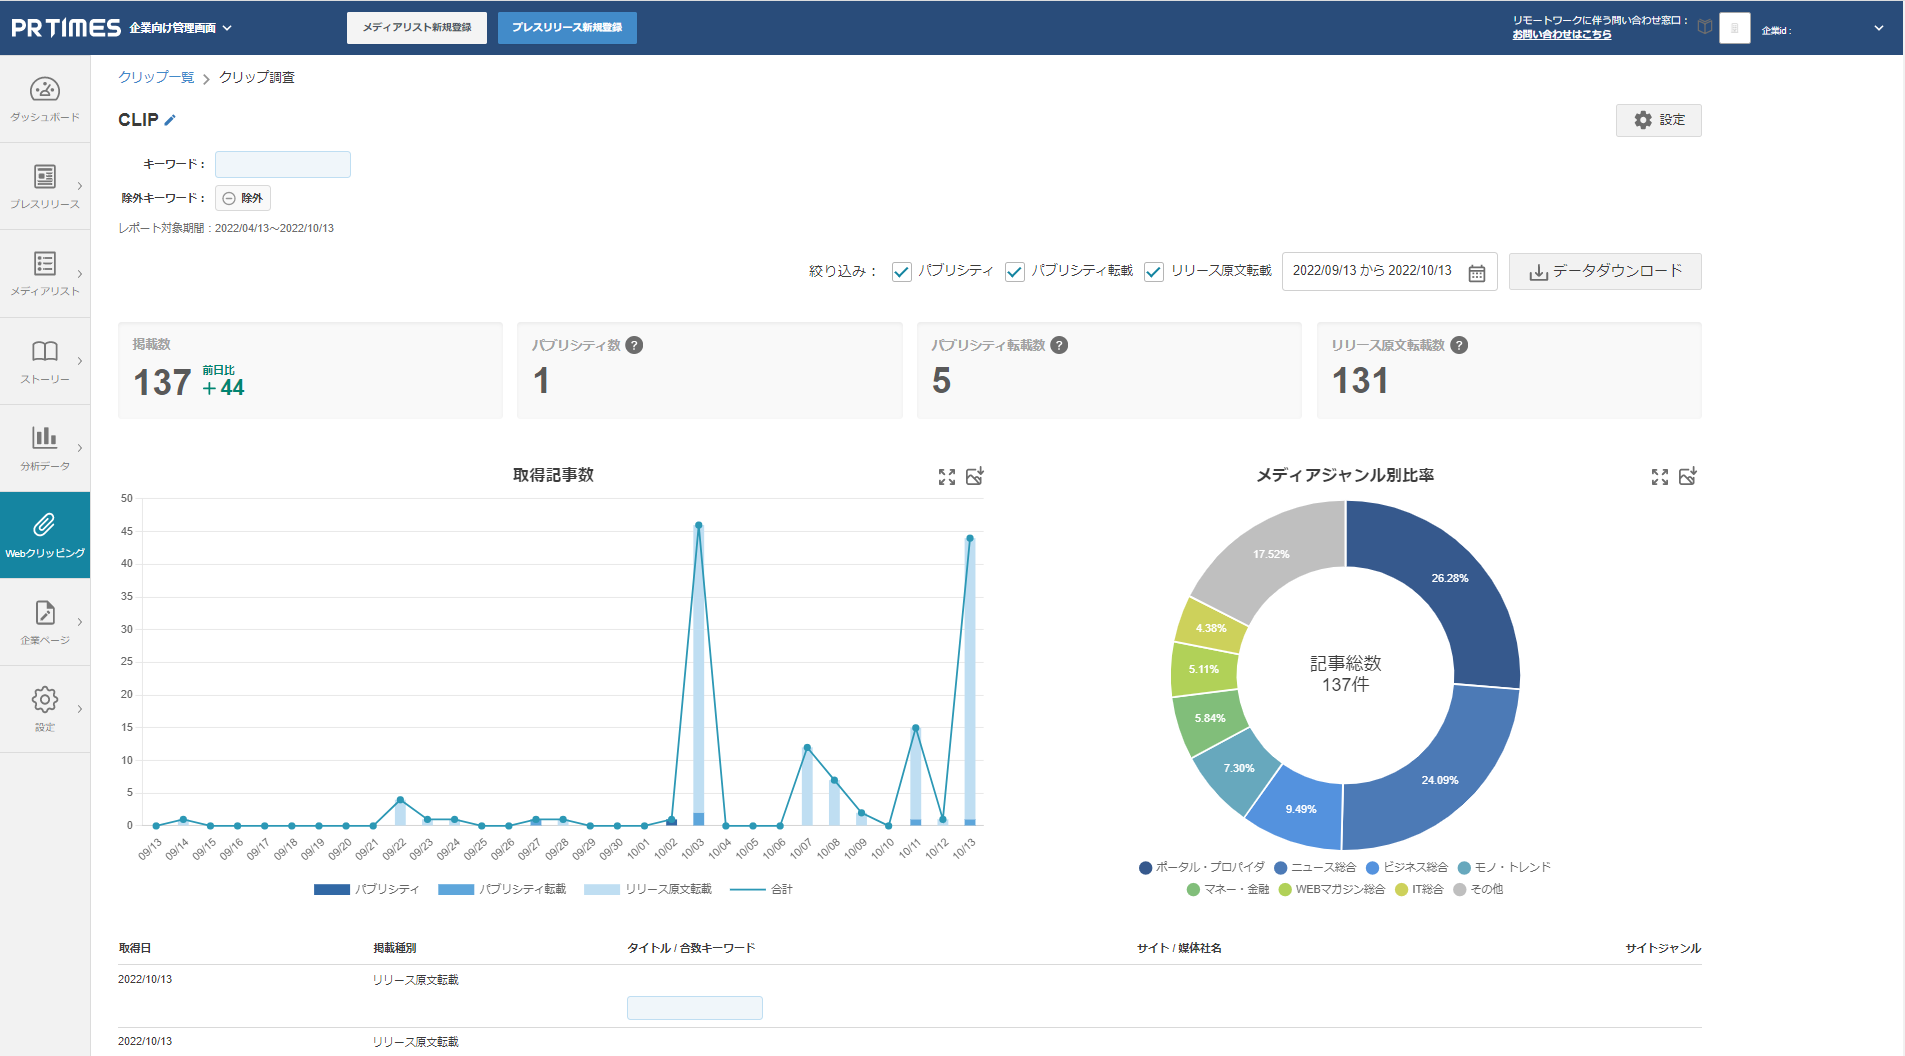
Task: Open the sidebar settings gear icon
Action: (45, 699)
